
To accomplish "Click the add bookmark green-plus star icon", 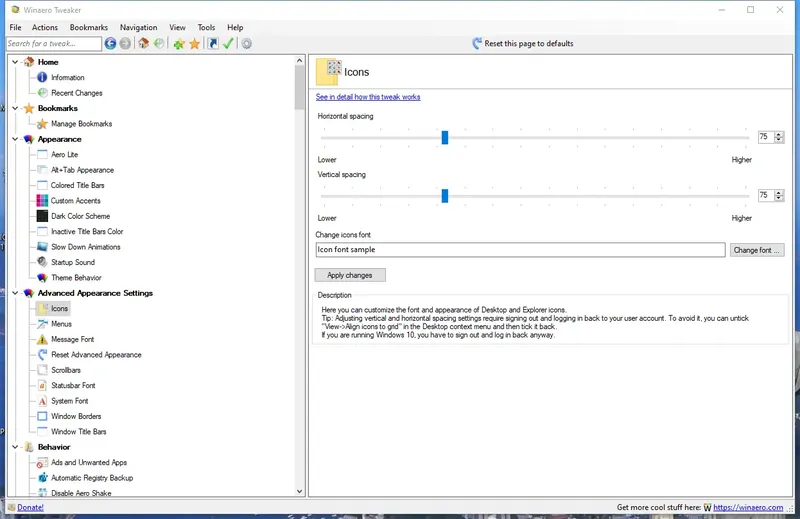I will click(179, 44).
